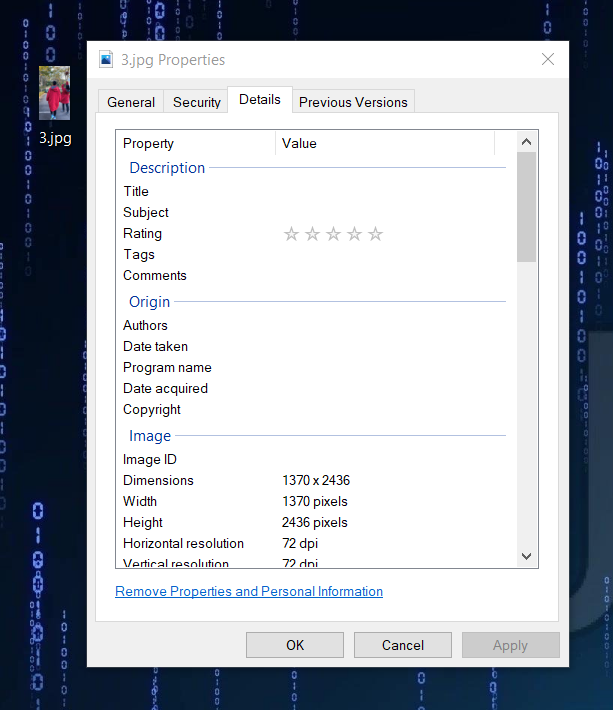Viewport: 613px width, 710px height.
Task: Set the rating to three stars
Action: pos(333,234)
